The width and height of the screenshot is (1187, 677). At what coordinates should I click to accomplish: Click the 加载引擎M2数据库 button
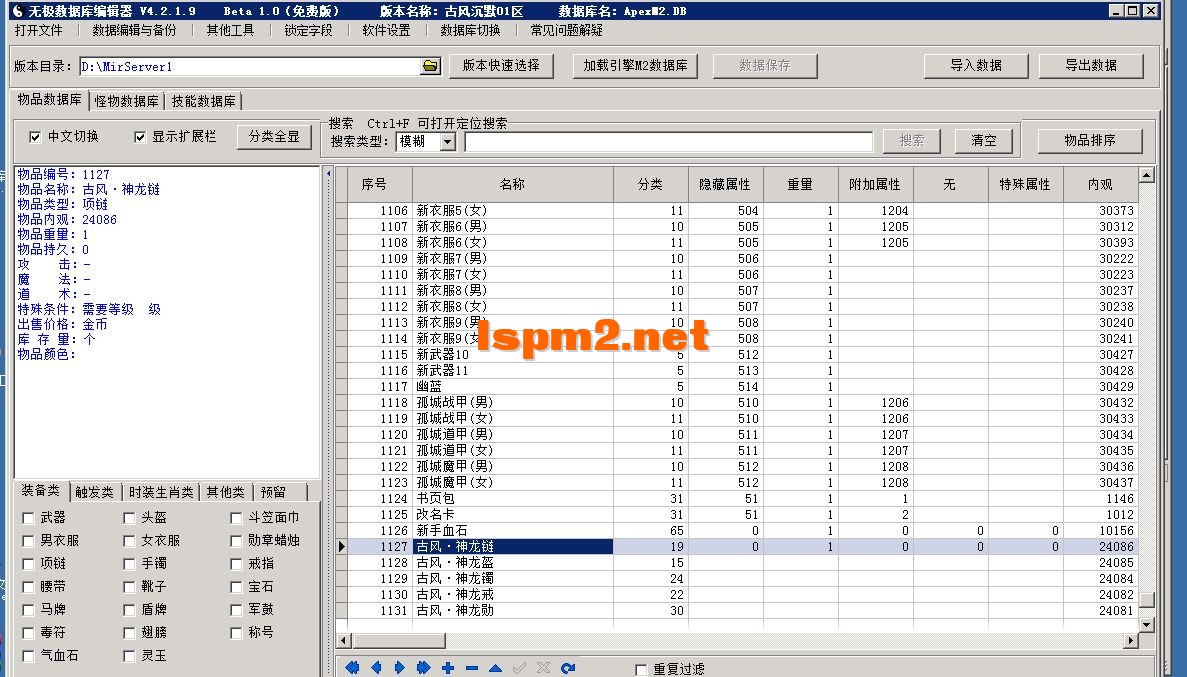tap(635, 66)
